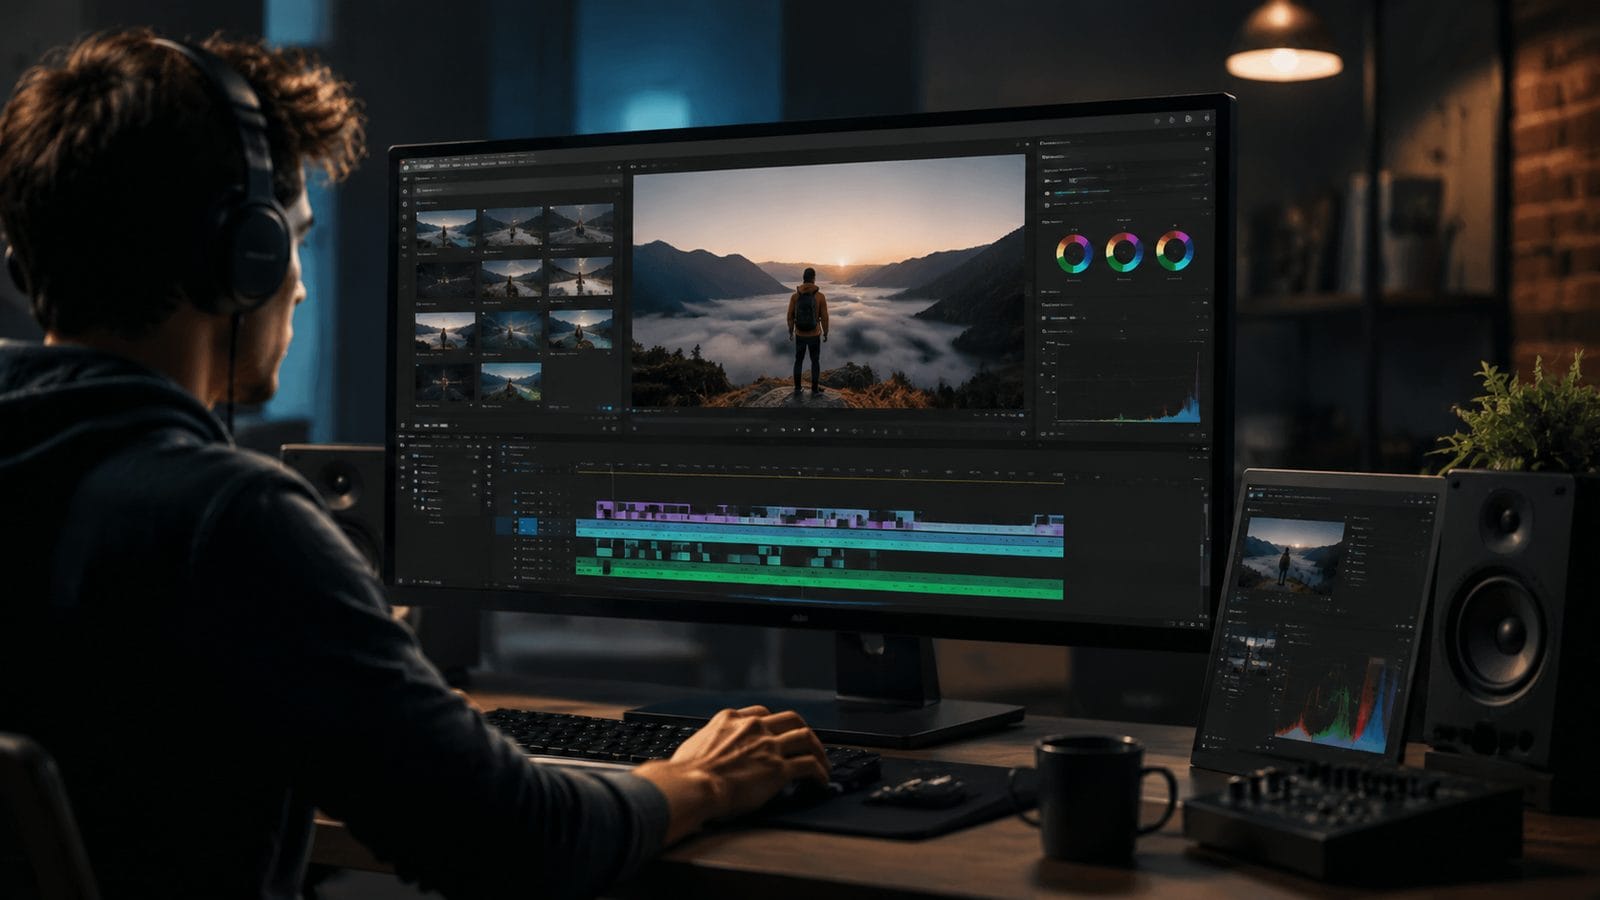Image resolution: width=1600 pixels, height=900 pixels.
Task: Click the cyan slider in the color panel
Action: point(1082,191)
